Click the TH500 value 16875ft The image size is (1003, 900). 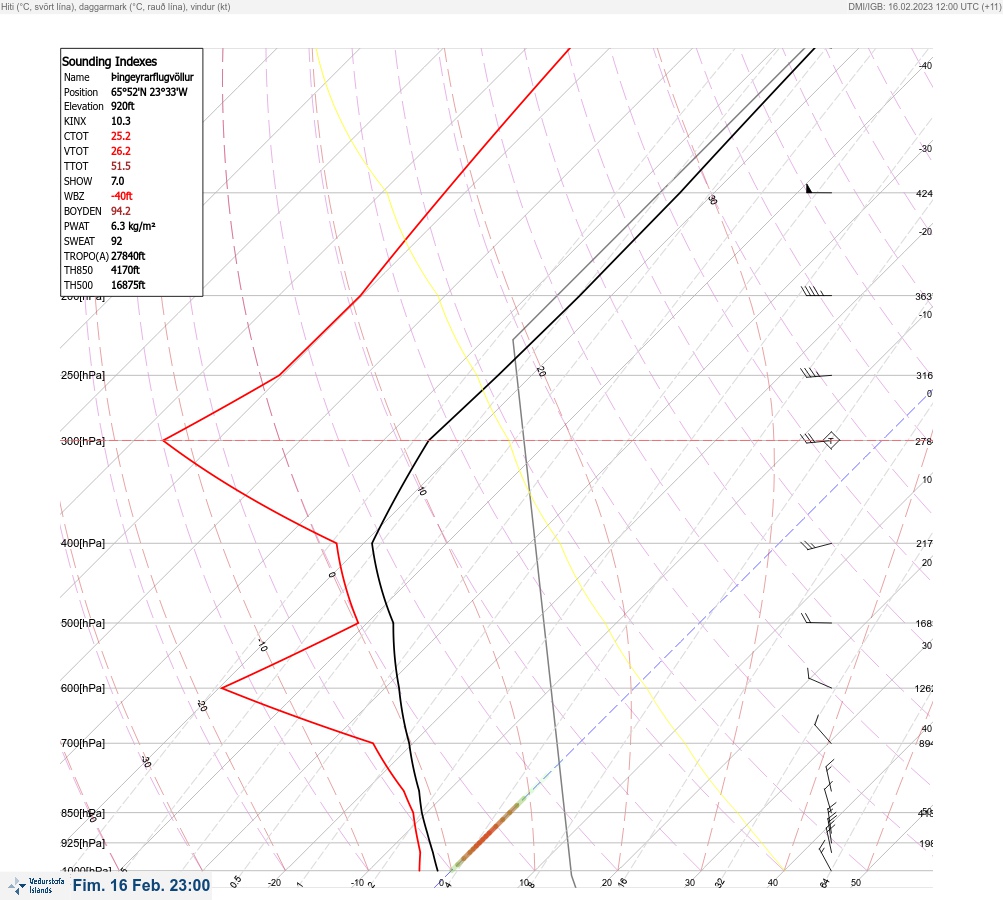pyautogui.click(x=128, y=285)
